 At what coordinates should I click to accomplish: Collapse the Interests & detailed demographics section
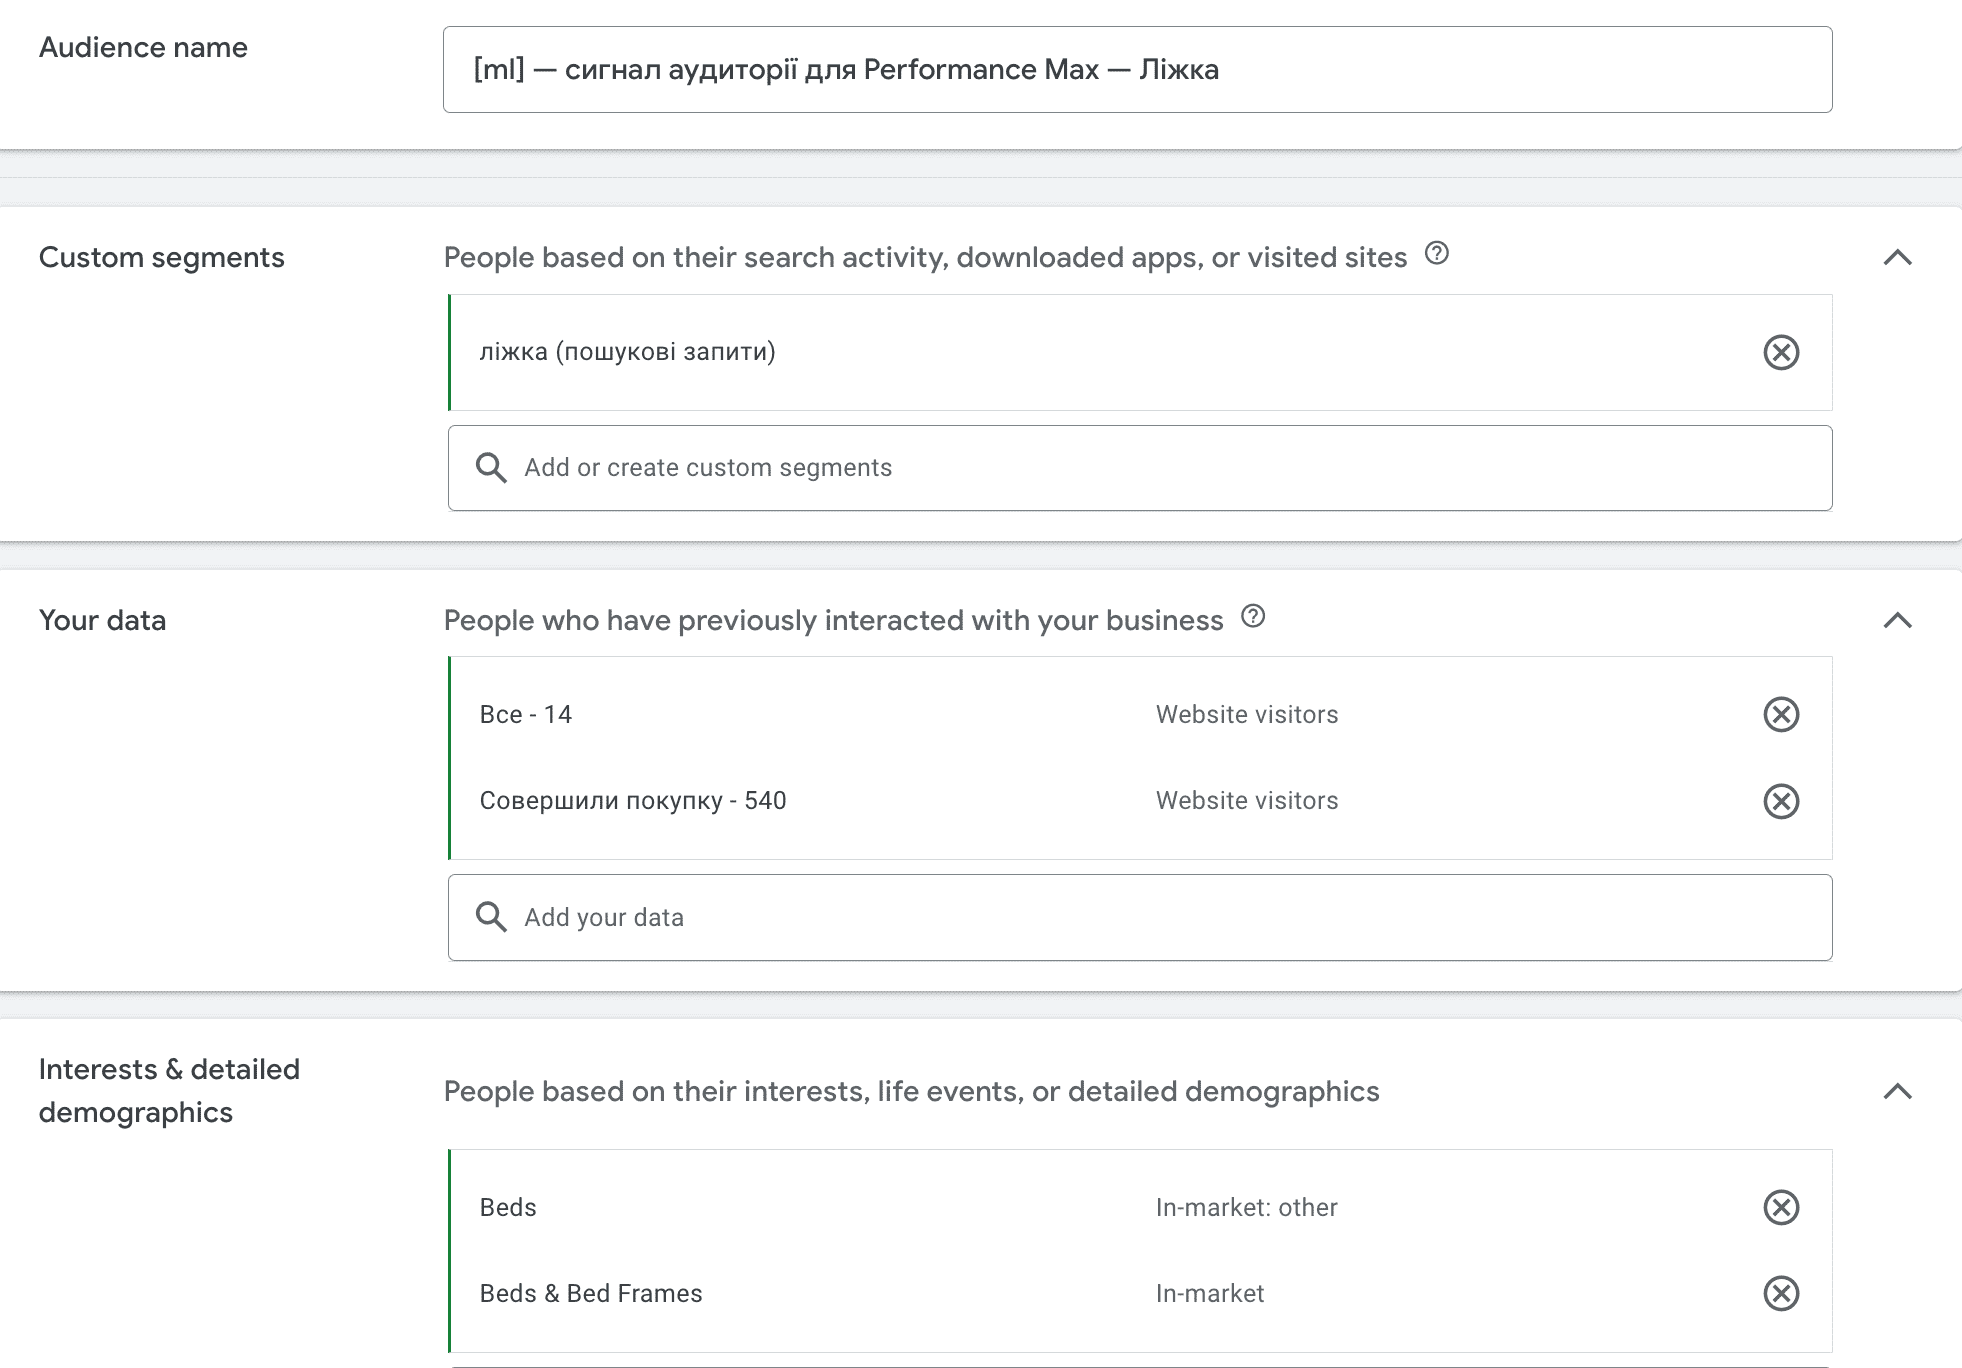tap(1897, 1092)
